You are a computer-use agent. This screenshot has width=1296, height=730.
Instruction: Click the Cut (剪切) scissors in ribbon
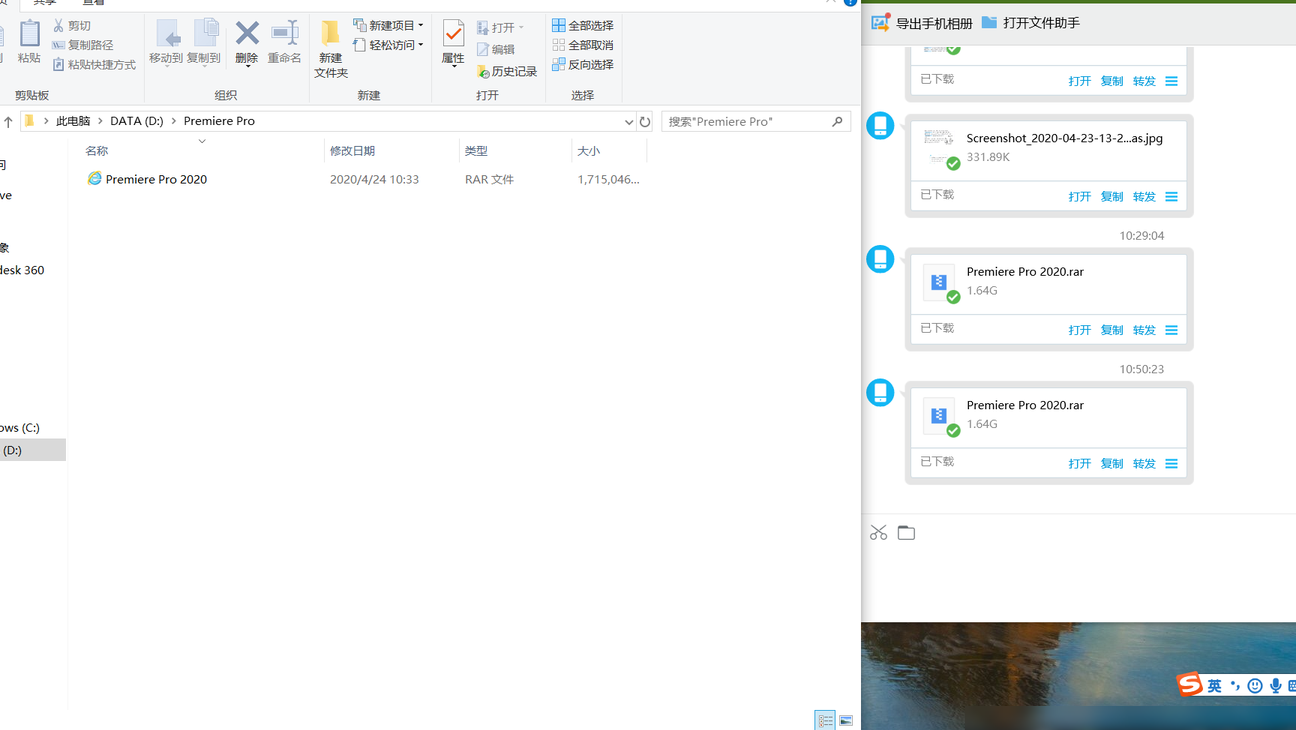pos(59,25)
